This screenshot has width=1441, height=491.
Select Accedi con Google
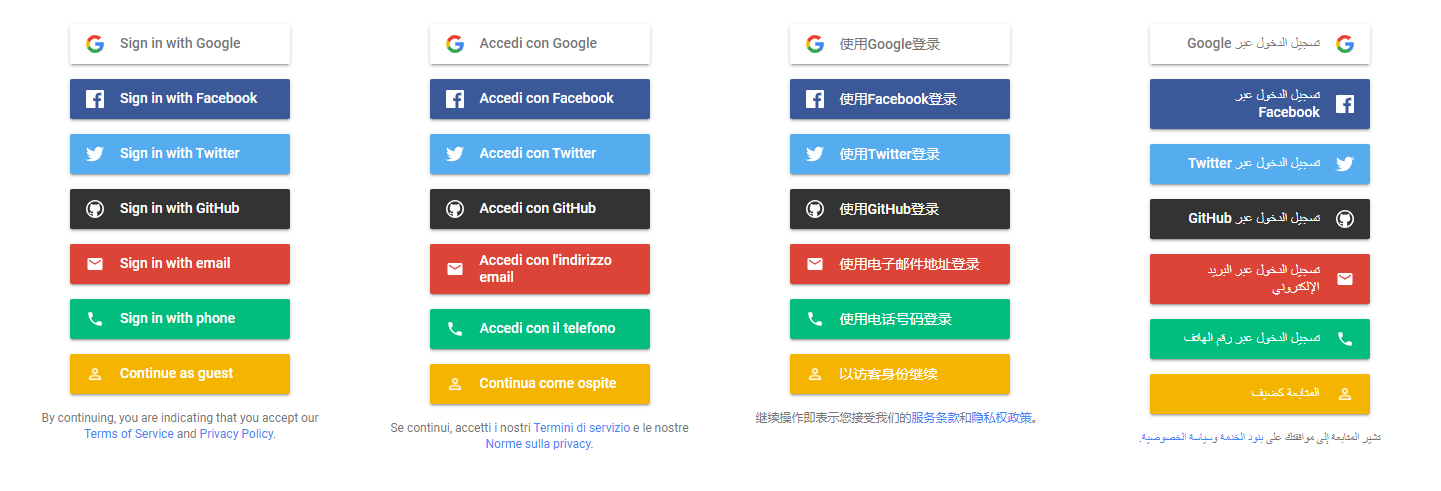click(540, 44)
